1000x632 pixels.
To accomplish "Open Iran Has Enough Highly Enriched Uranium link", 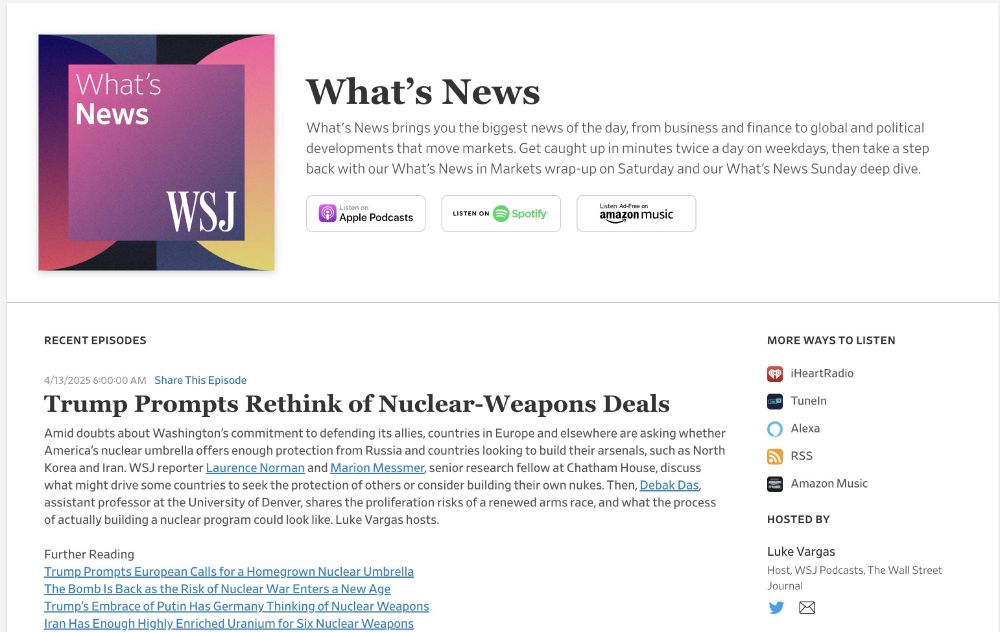I will point(229,623).
